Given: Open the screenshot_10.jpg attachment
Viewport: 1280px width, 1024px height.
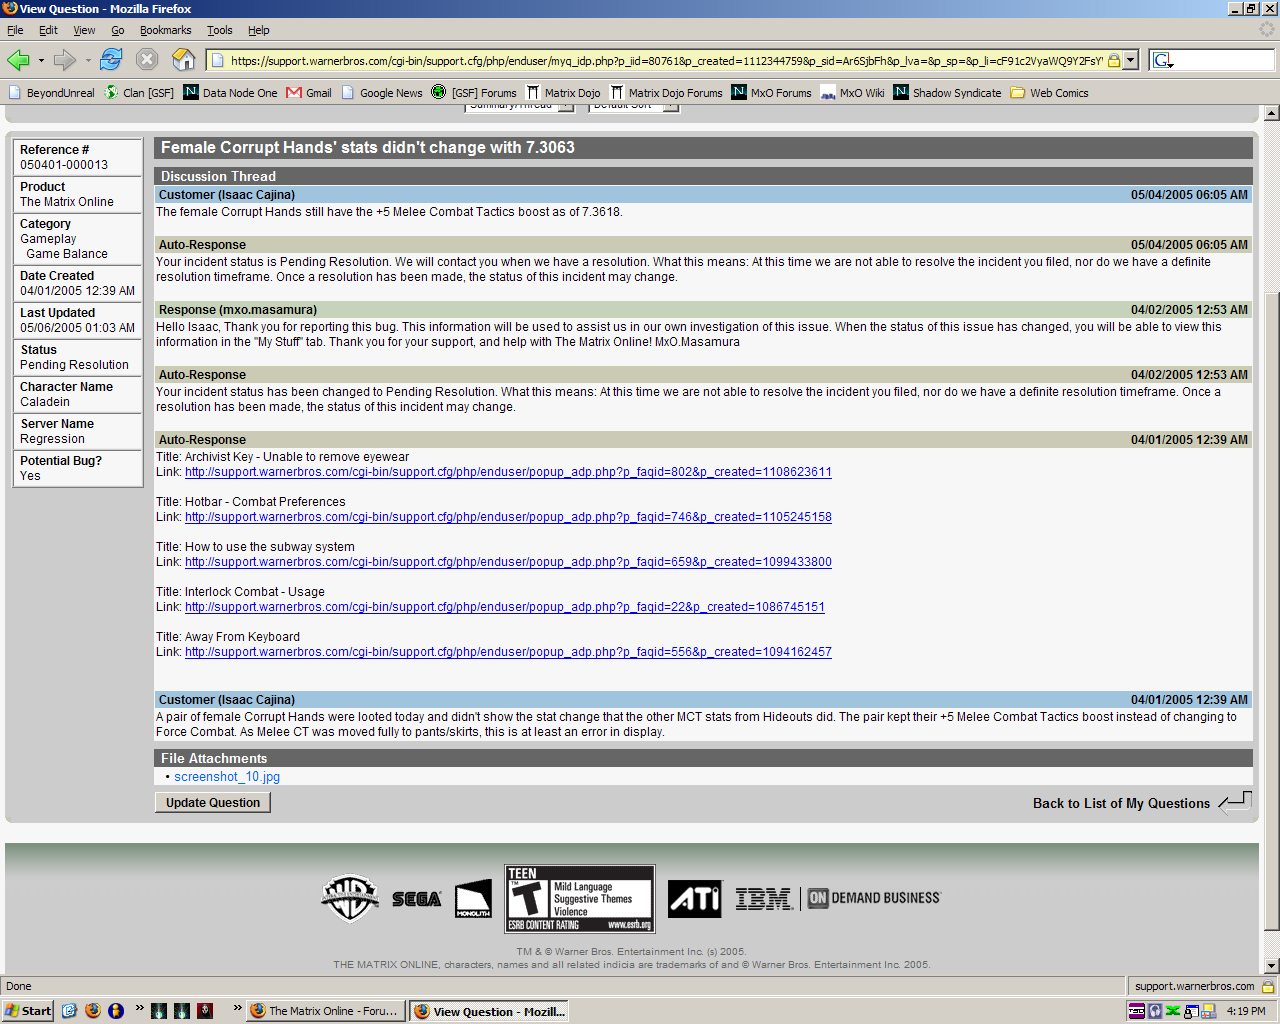Looking at the screenshot, I should pyautogui.click(x=227, y=777).
